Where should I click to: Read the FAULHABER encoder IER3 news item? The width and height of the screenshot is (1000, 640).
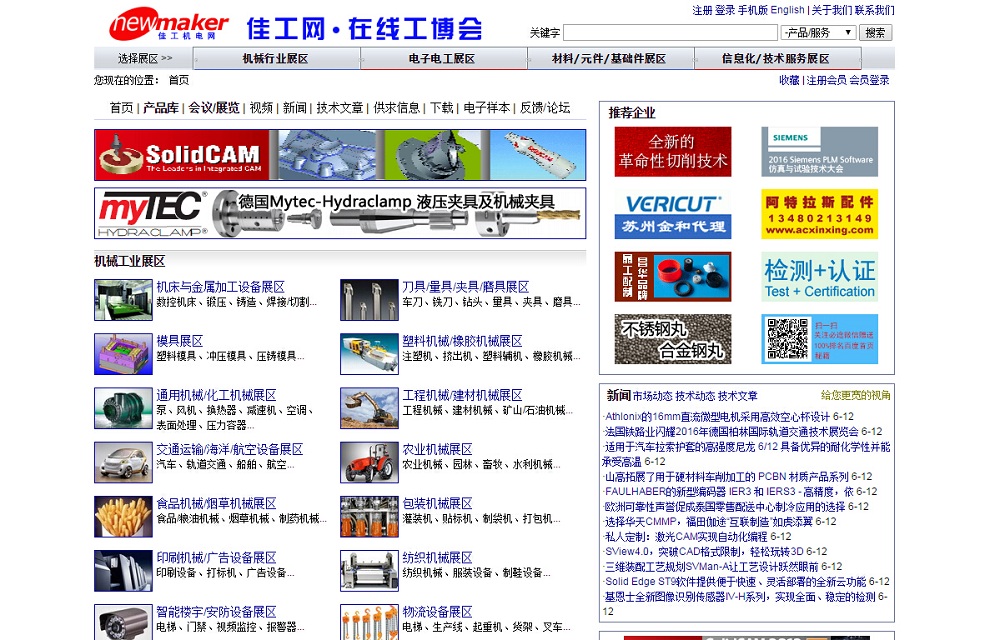tap(729, 492)
